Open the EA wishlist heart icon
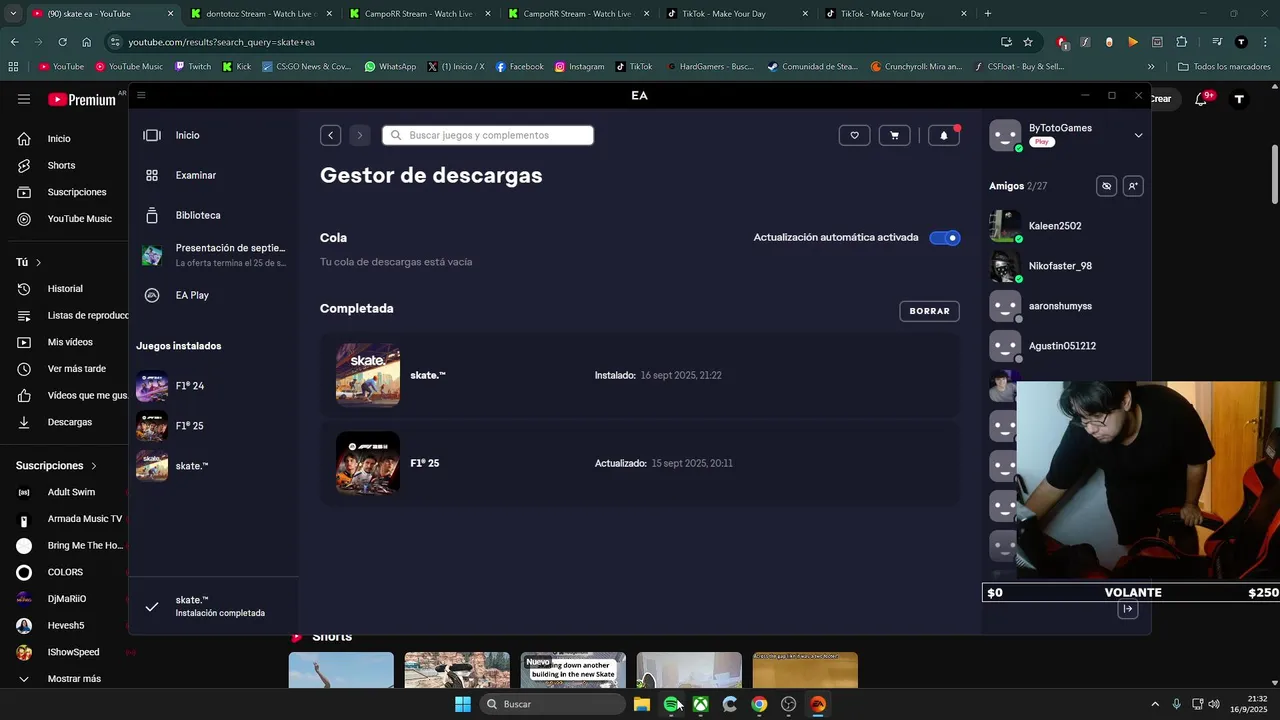Viewport: 1280px width, 720px height. 854,136
